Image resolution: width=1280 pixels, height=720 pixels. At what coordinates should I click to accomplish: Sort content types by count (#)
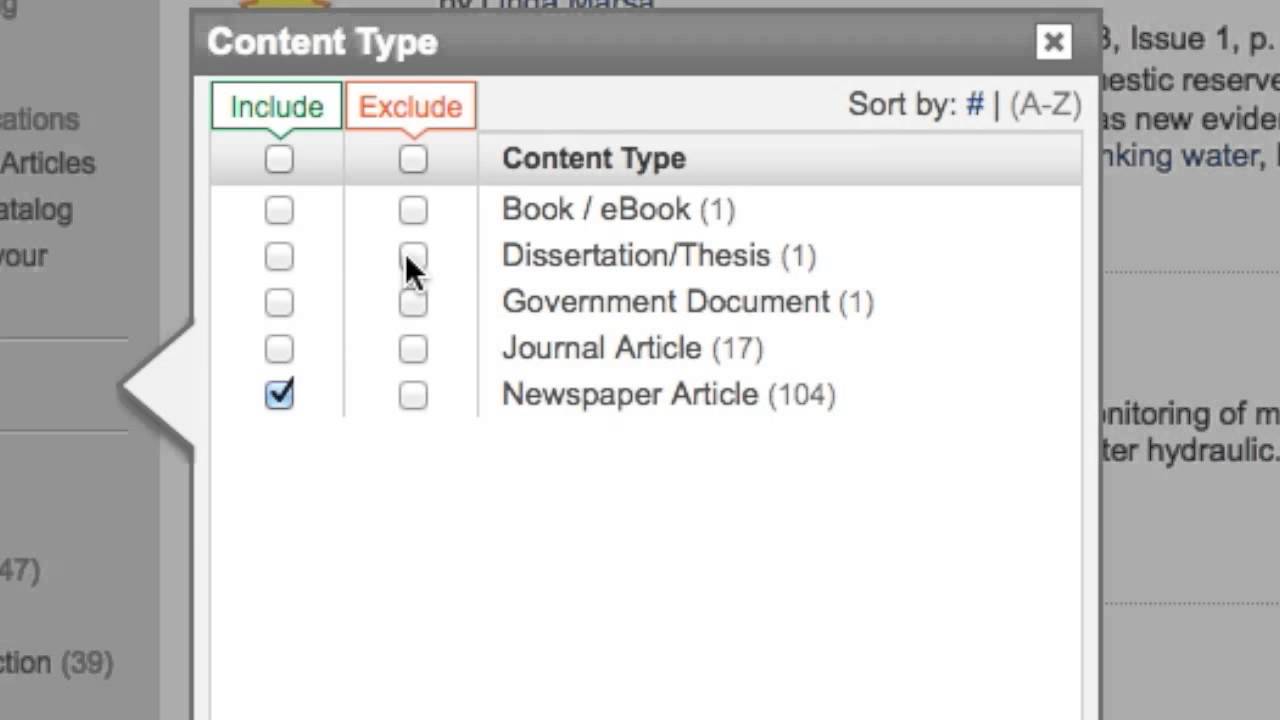pos(974,105)
